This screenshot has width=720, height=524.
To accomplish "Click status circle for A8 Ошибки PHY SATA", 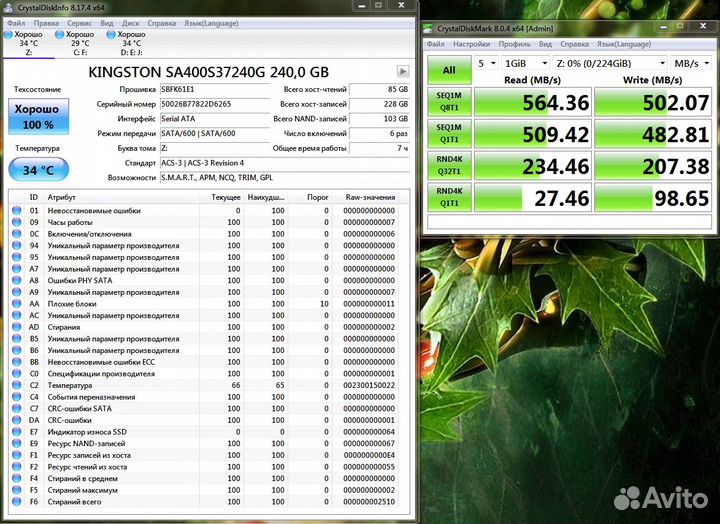I will (17, 280).
